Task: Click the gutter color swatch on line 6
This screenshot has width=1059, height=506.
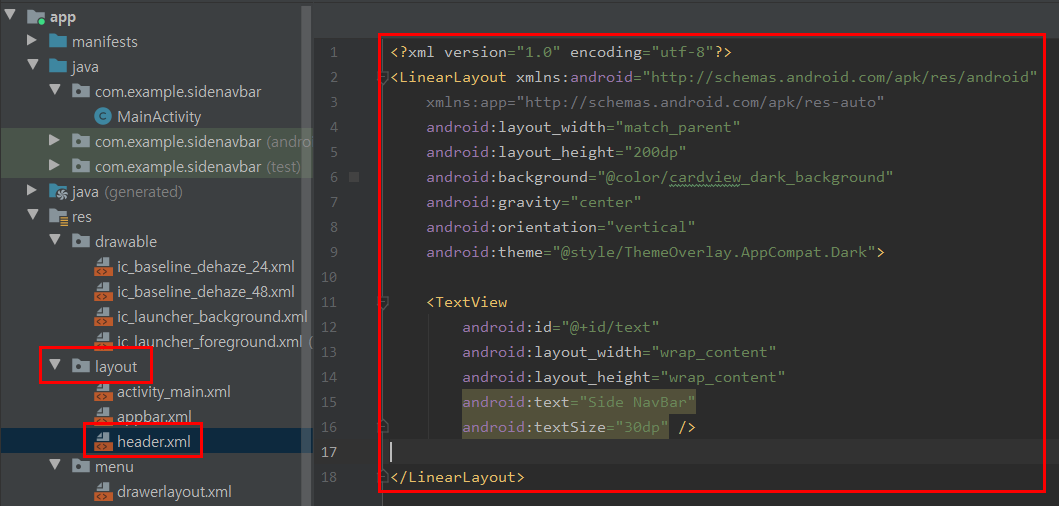Action: pos(354,177)
